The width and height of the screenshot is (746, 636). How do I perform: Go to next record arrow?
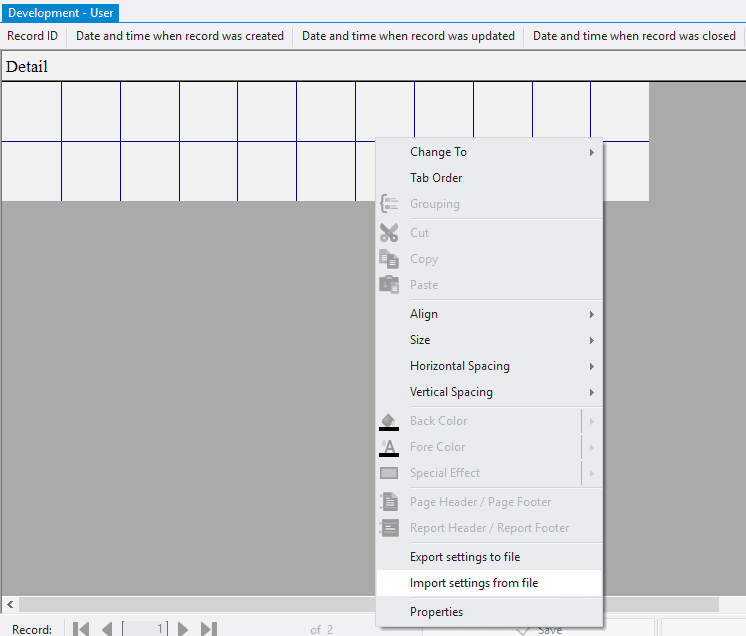(183, 629)
